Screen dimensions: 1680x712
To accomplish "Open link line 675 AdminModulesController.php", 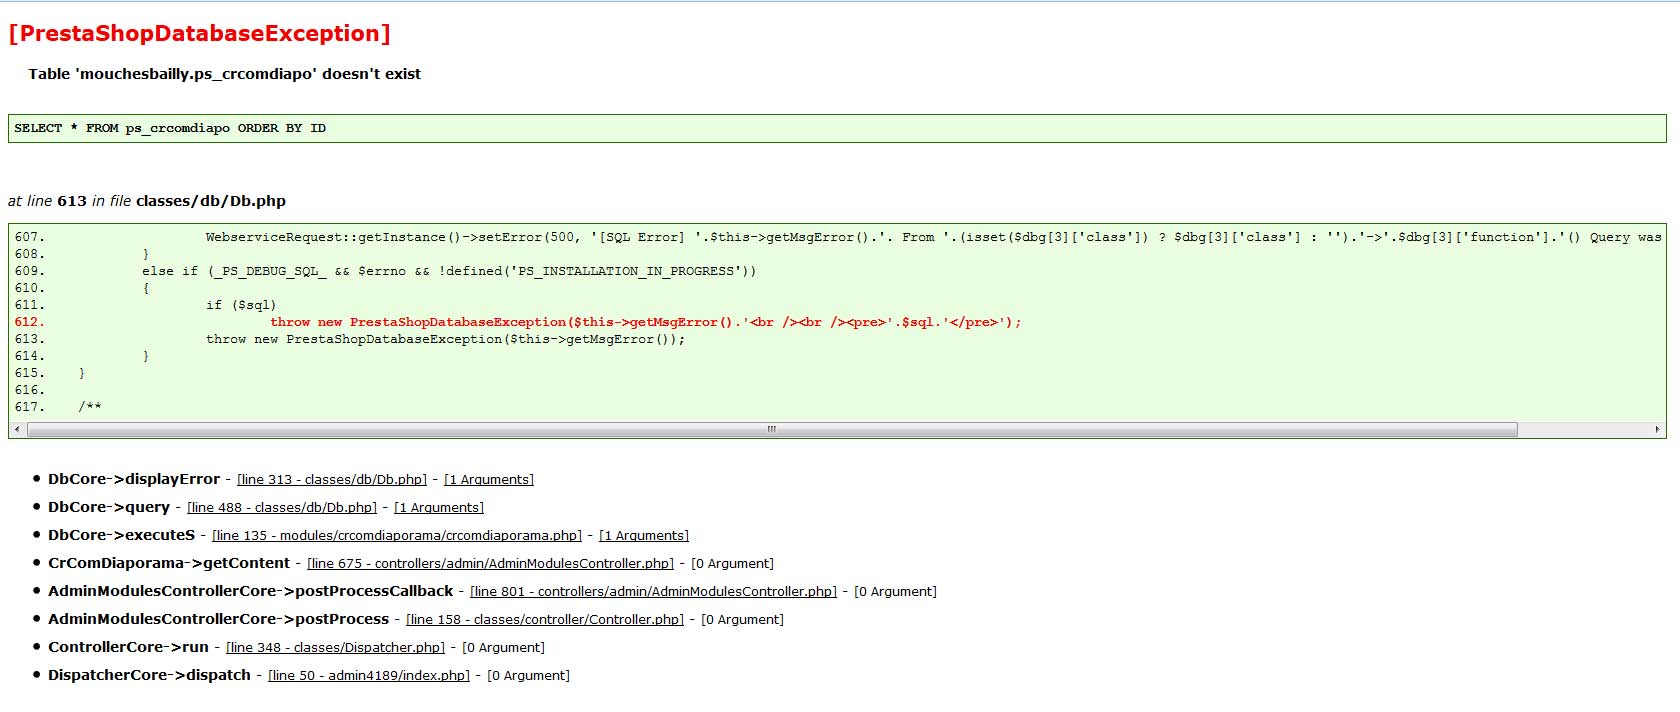I will pyautogui.click(x=490, y=564).
